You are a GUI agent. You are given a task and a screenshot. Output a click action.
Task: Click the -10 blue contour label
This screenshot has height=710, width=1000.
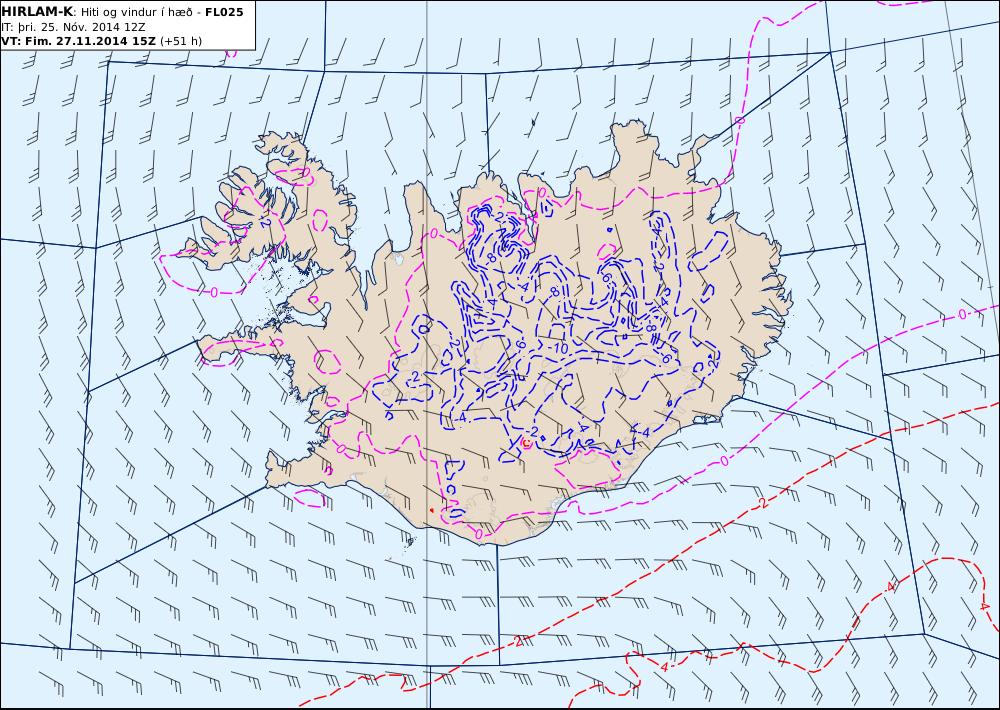click(559, 348)
